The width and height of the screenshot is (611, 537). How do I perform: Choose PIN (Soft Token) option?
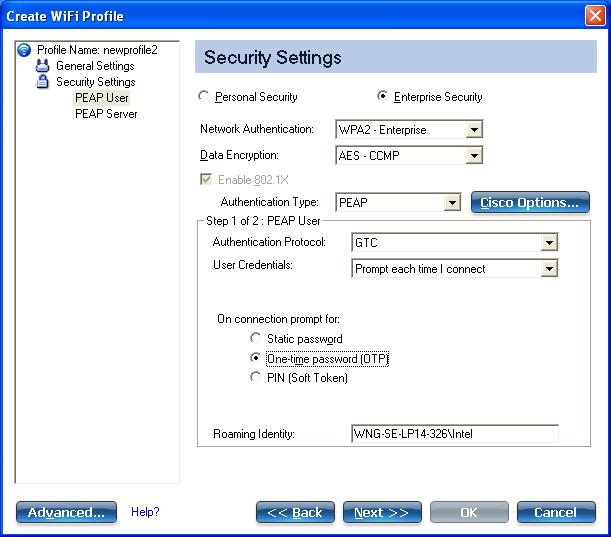pos(255,377)
